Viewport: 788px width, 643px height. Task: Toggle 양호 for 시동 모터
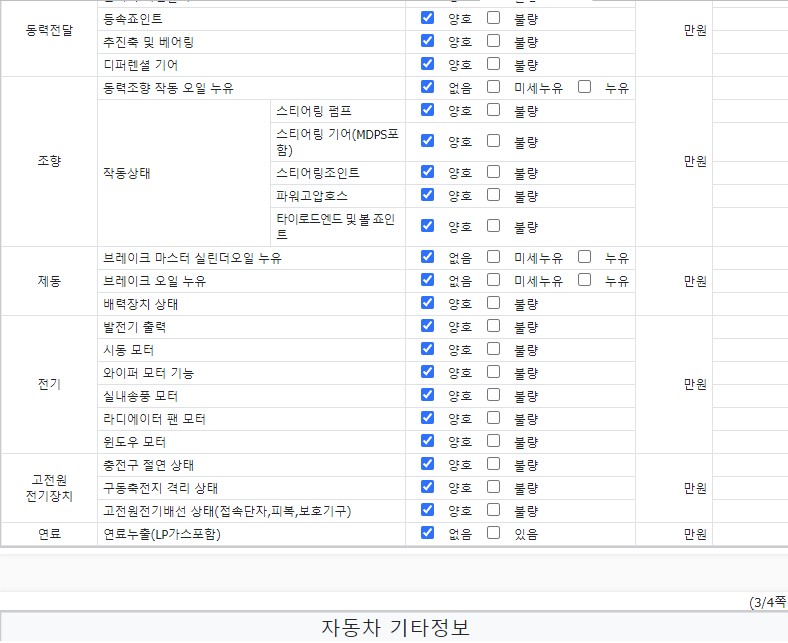(428, 349)
